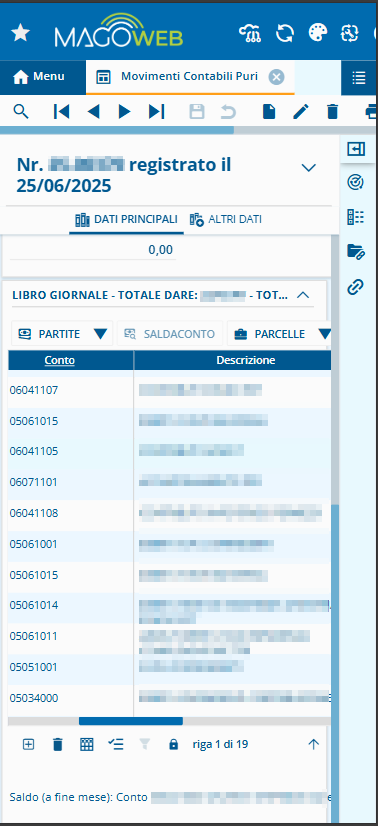Screen dimensions: 378x826
Task: Click the riga 1 di 19 indicator
Action: (220, 744)
